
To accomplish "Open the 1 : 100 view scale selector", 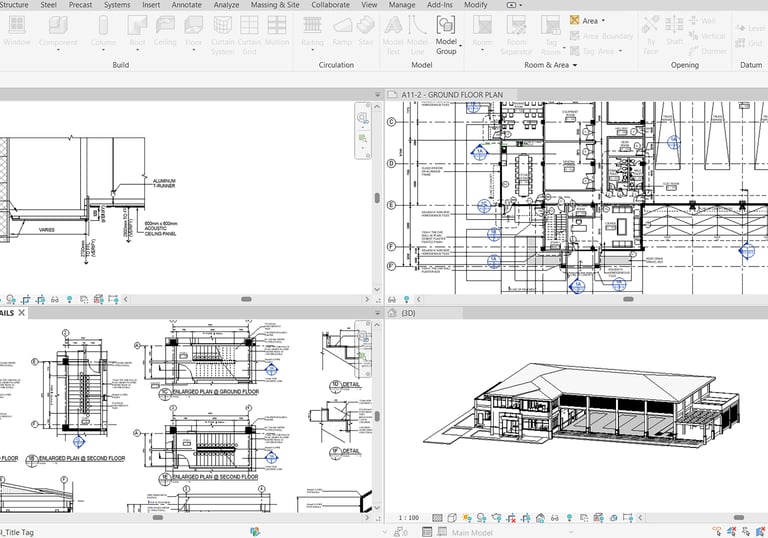I will coord(410,518).
